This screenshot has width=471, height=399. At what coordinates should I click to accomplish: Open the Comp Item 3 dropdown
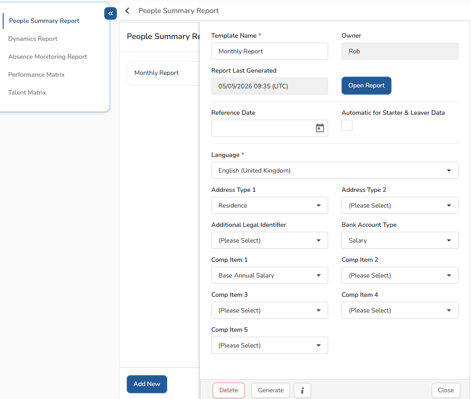pos(269,311)
